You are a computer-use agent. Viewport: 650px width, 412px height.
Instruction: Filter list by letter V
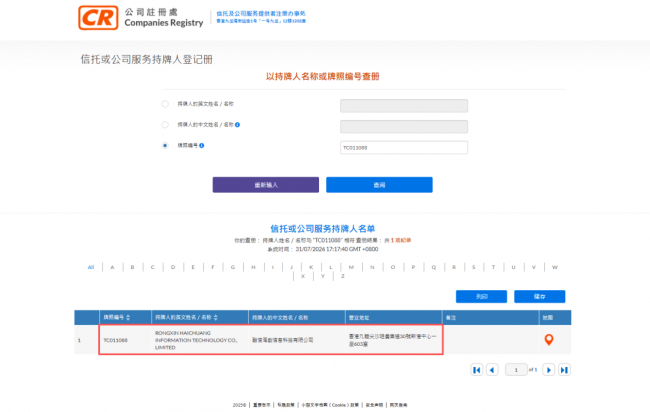click(x=534, y=267)
